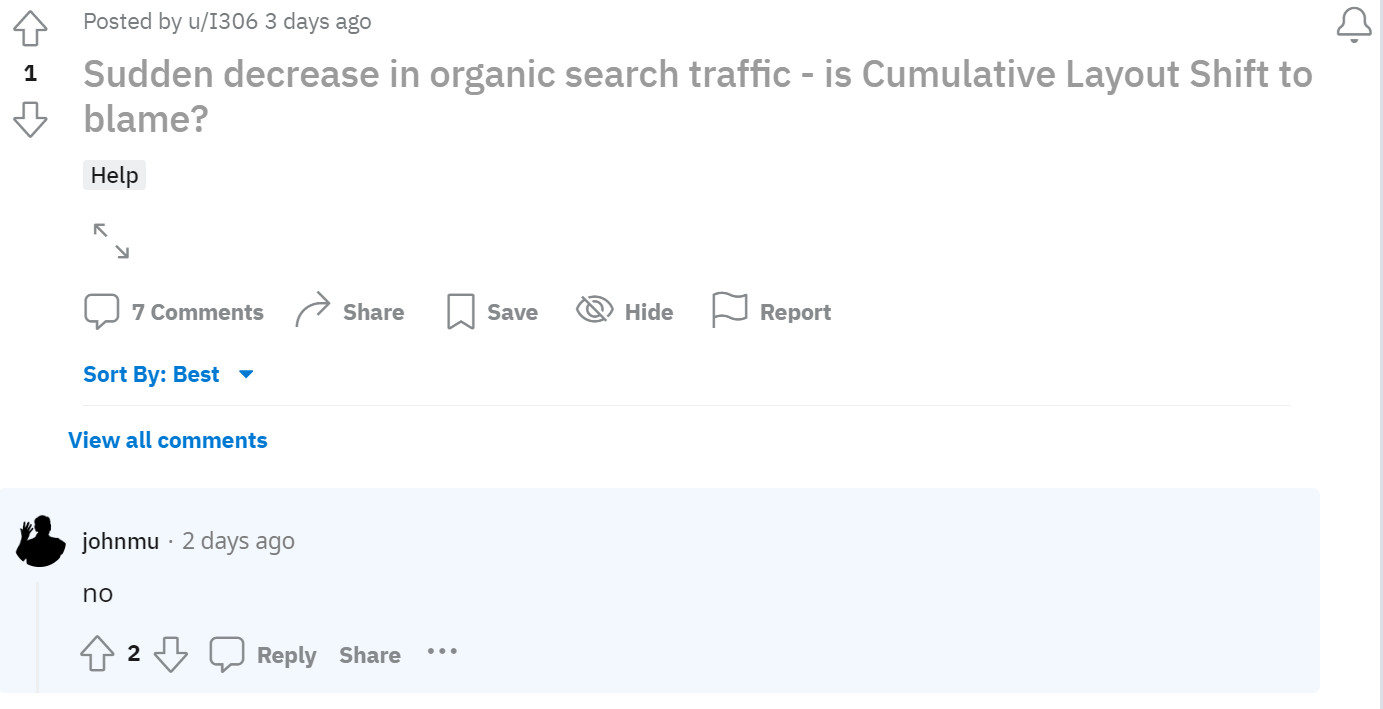Open more options on johnmu's comment
Screen dimensions: 1383x709
pos(442,652)
